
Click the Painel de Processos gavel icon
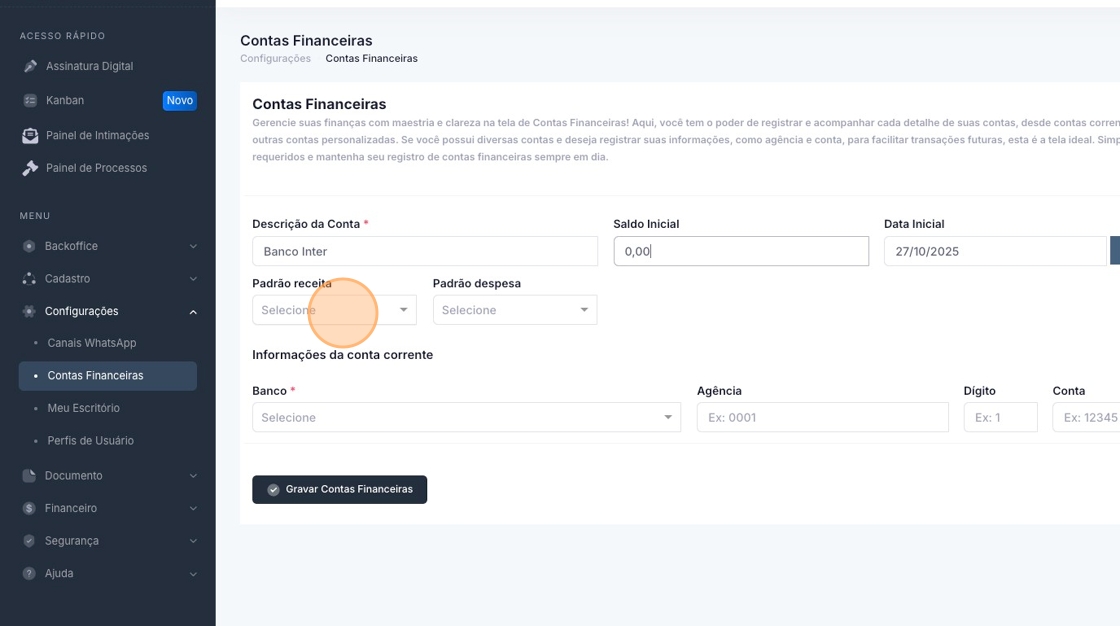[x=30, y=168]
